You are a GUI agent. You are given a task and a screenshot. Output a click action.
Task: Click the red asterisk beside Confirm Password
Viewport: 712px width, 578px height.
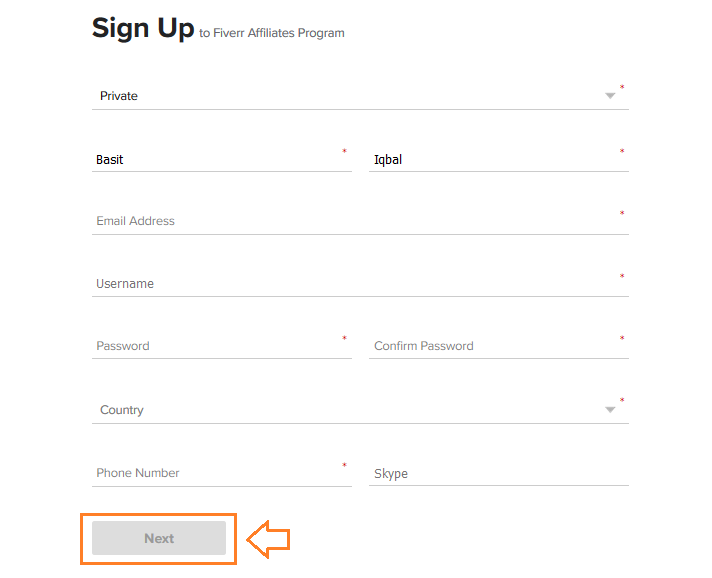tap(622, 338)
